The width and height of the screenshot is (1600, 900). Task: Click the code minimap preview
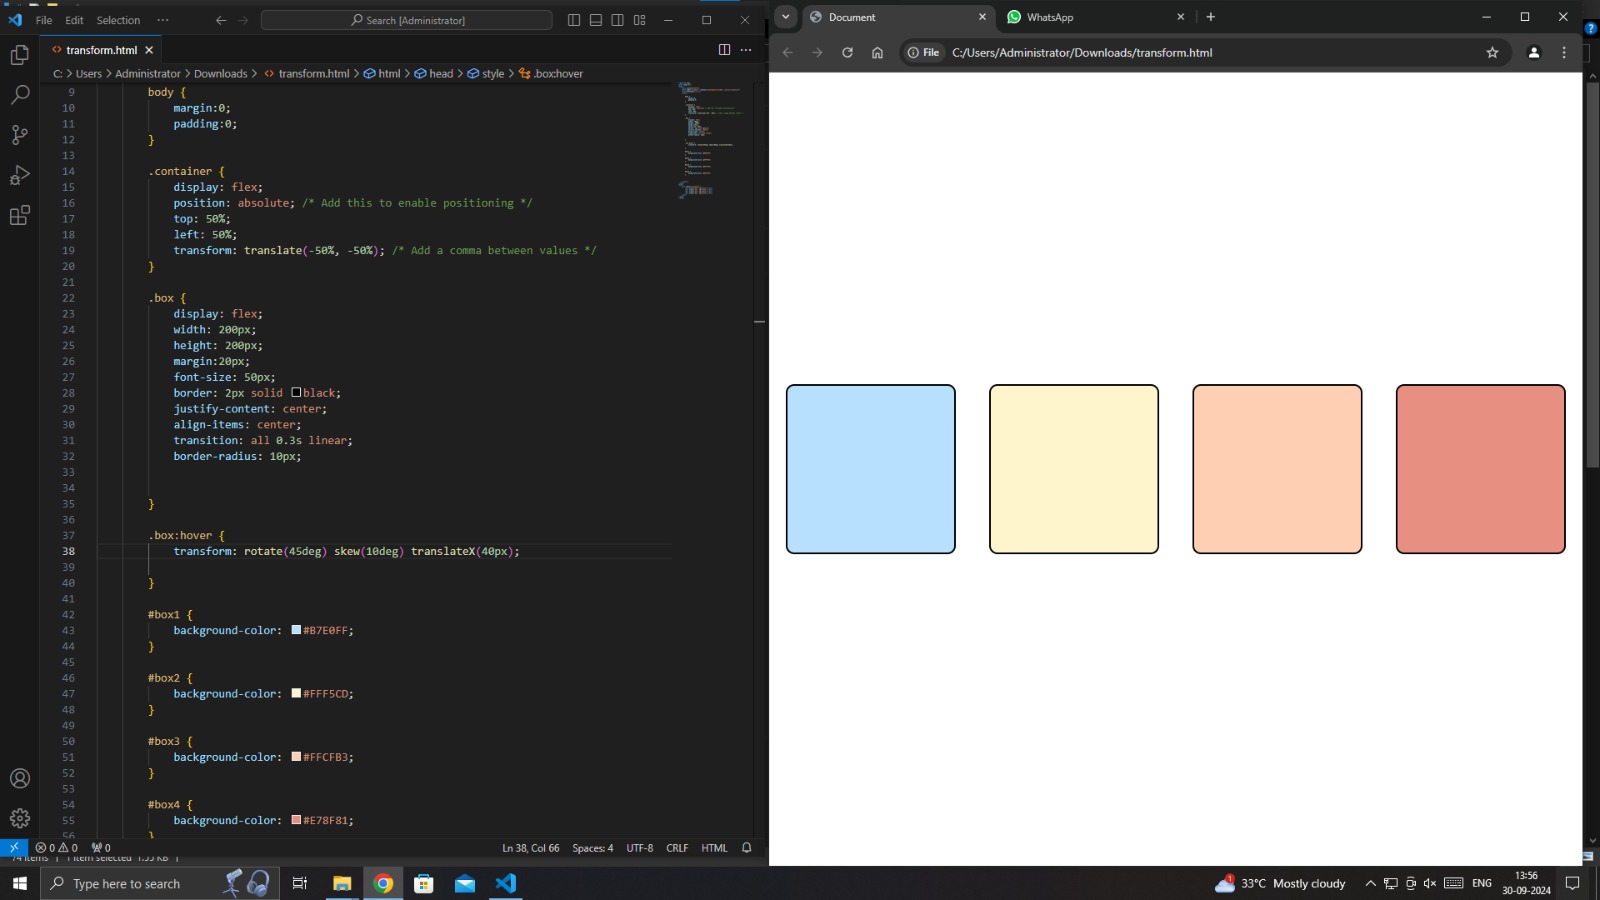[x=710, y=140]
